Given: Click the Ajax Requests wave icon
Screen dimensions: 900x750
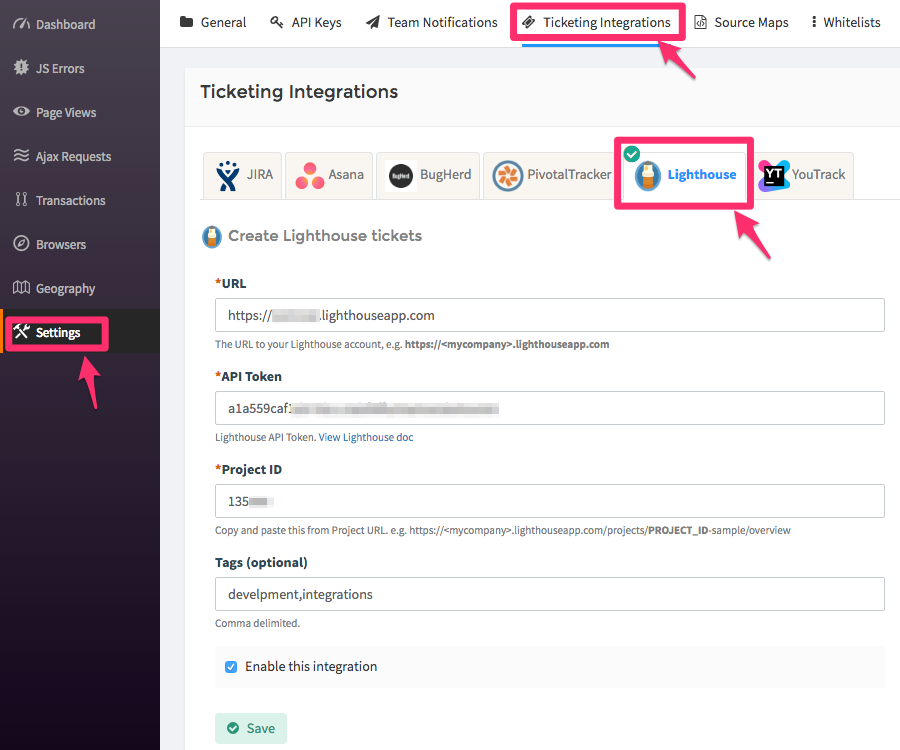Looking at the screenshot, I should tap(21, 156).
